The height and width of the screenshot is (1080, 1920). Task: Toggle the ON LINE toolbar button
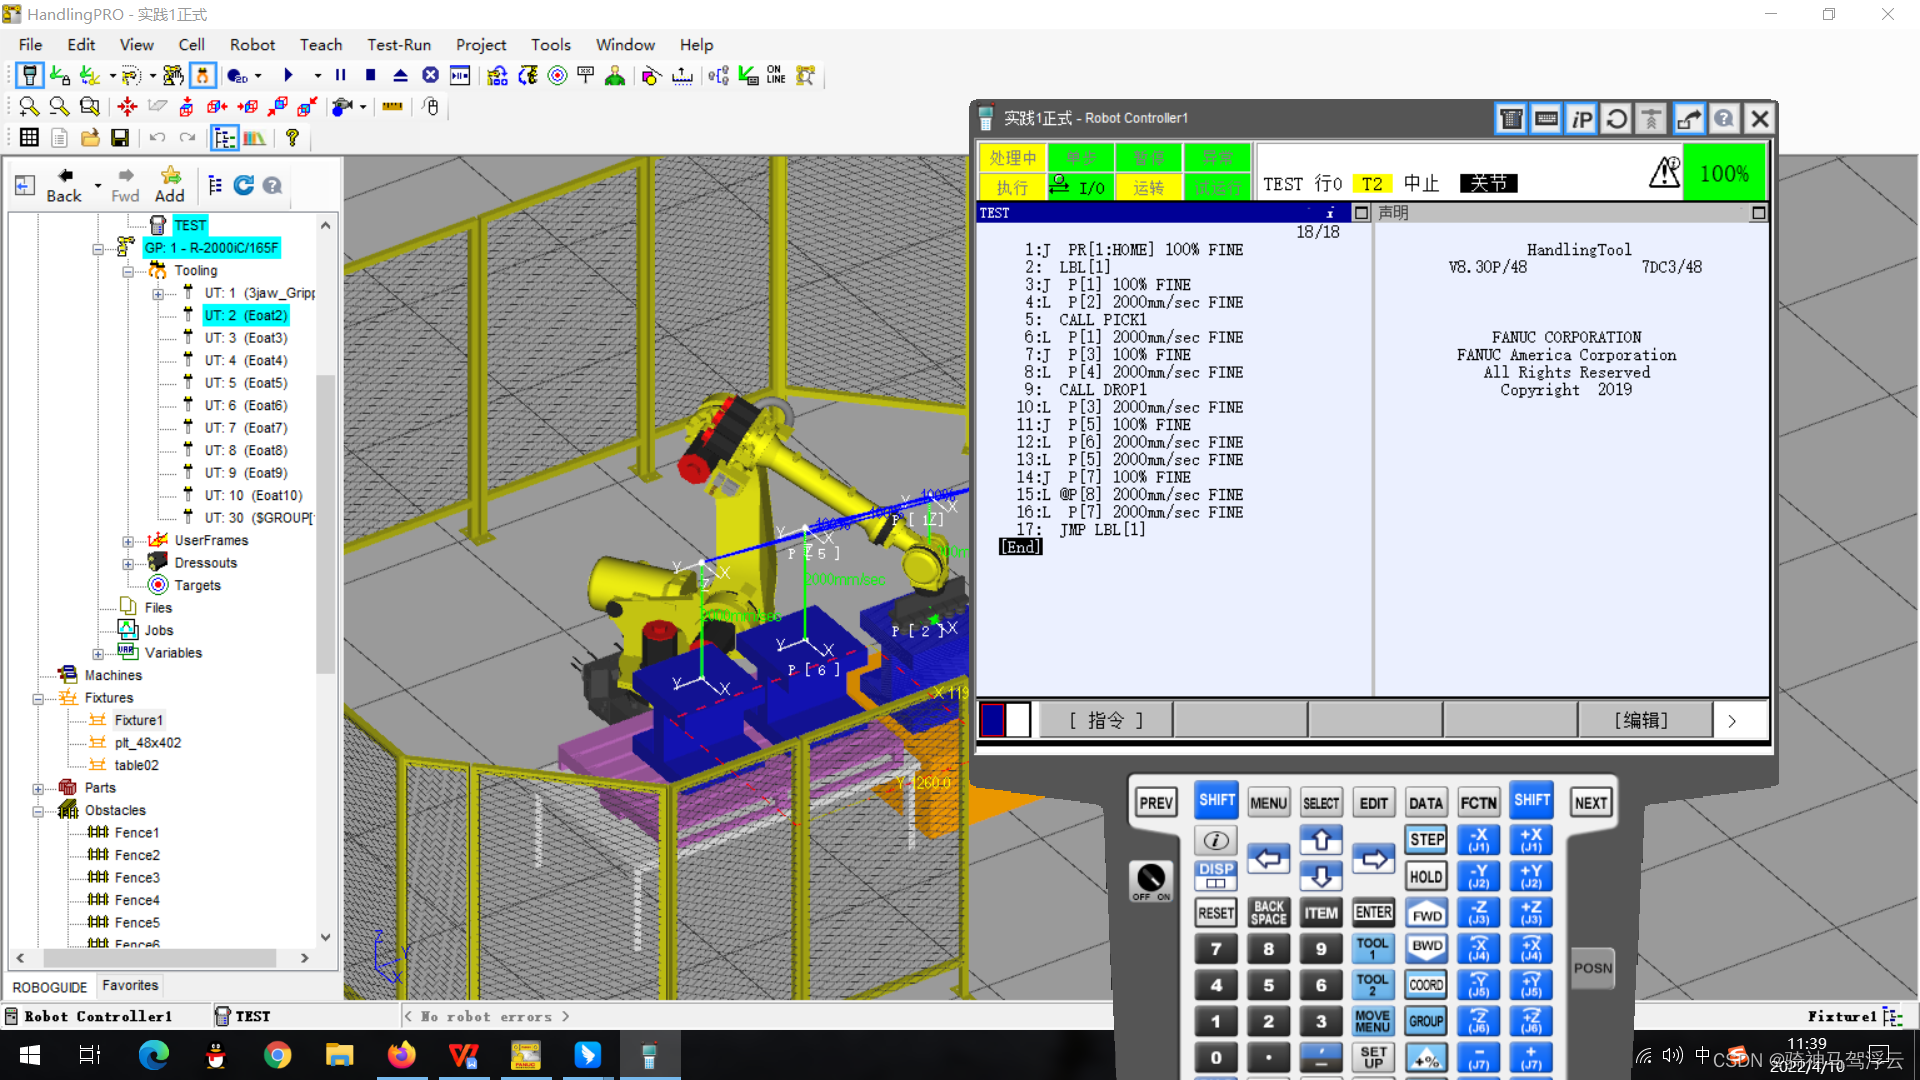coord(776,75)
